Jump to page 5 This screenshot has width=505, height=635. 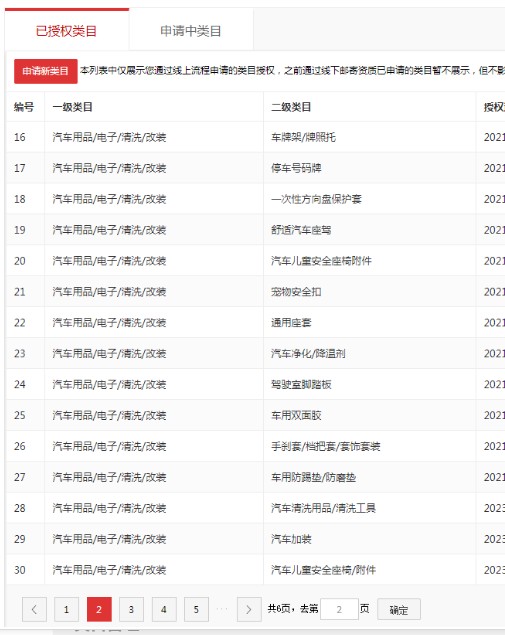coord(196,609)
